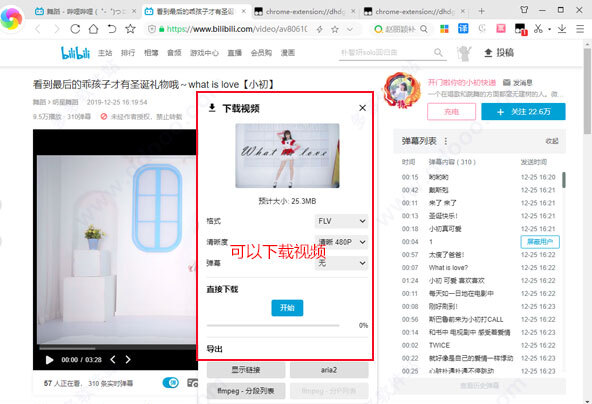The image size is (592, 404).
Task: Click the previous arrow in player controls
Action: [x=113, y=359]
